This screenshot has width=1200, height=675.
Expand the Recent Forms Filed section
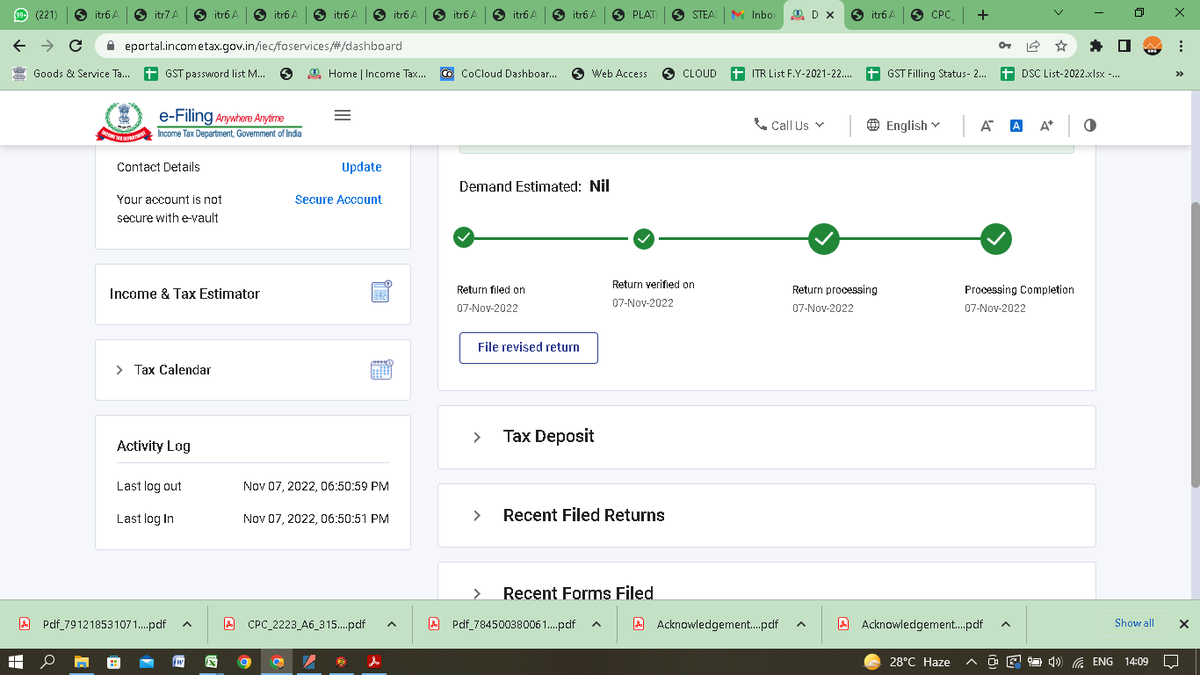(477, 592)
